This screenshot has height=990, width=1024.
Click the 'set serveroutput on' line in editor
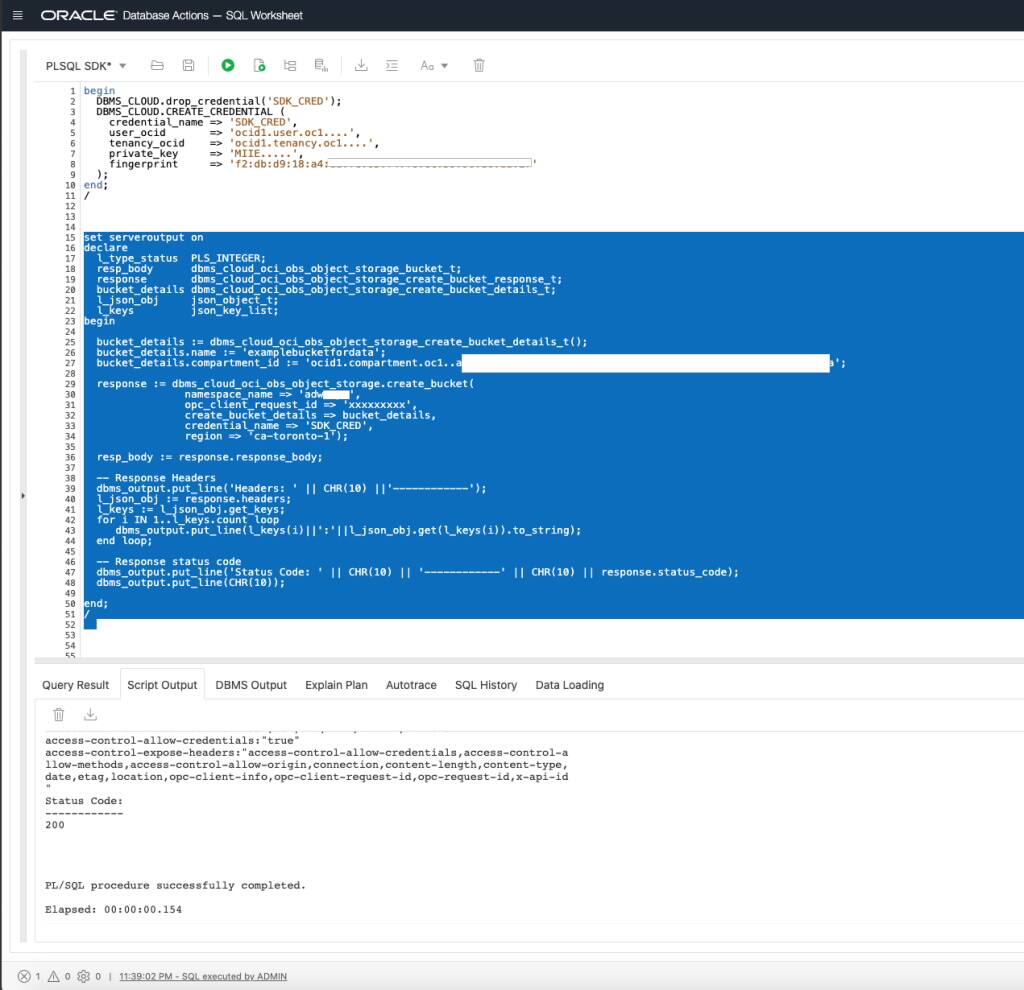(144, 237)
